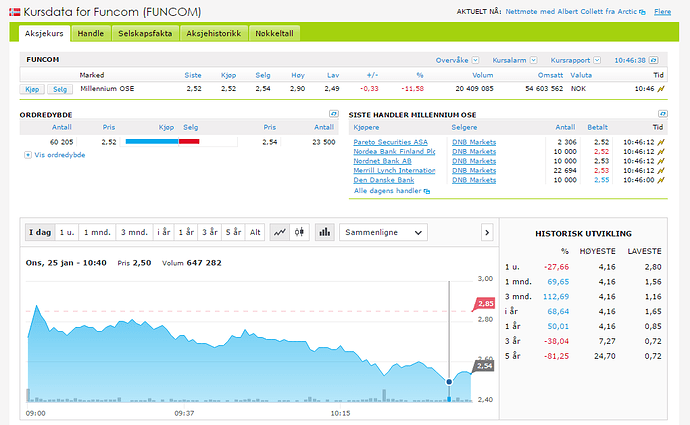
Task: Expand the Kursalarm dropdown arrow
Action: coord(533,60)
